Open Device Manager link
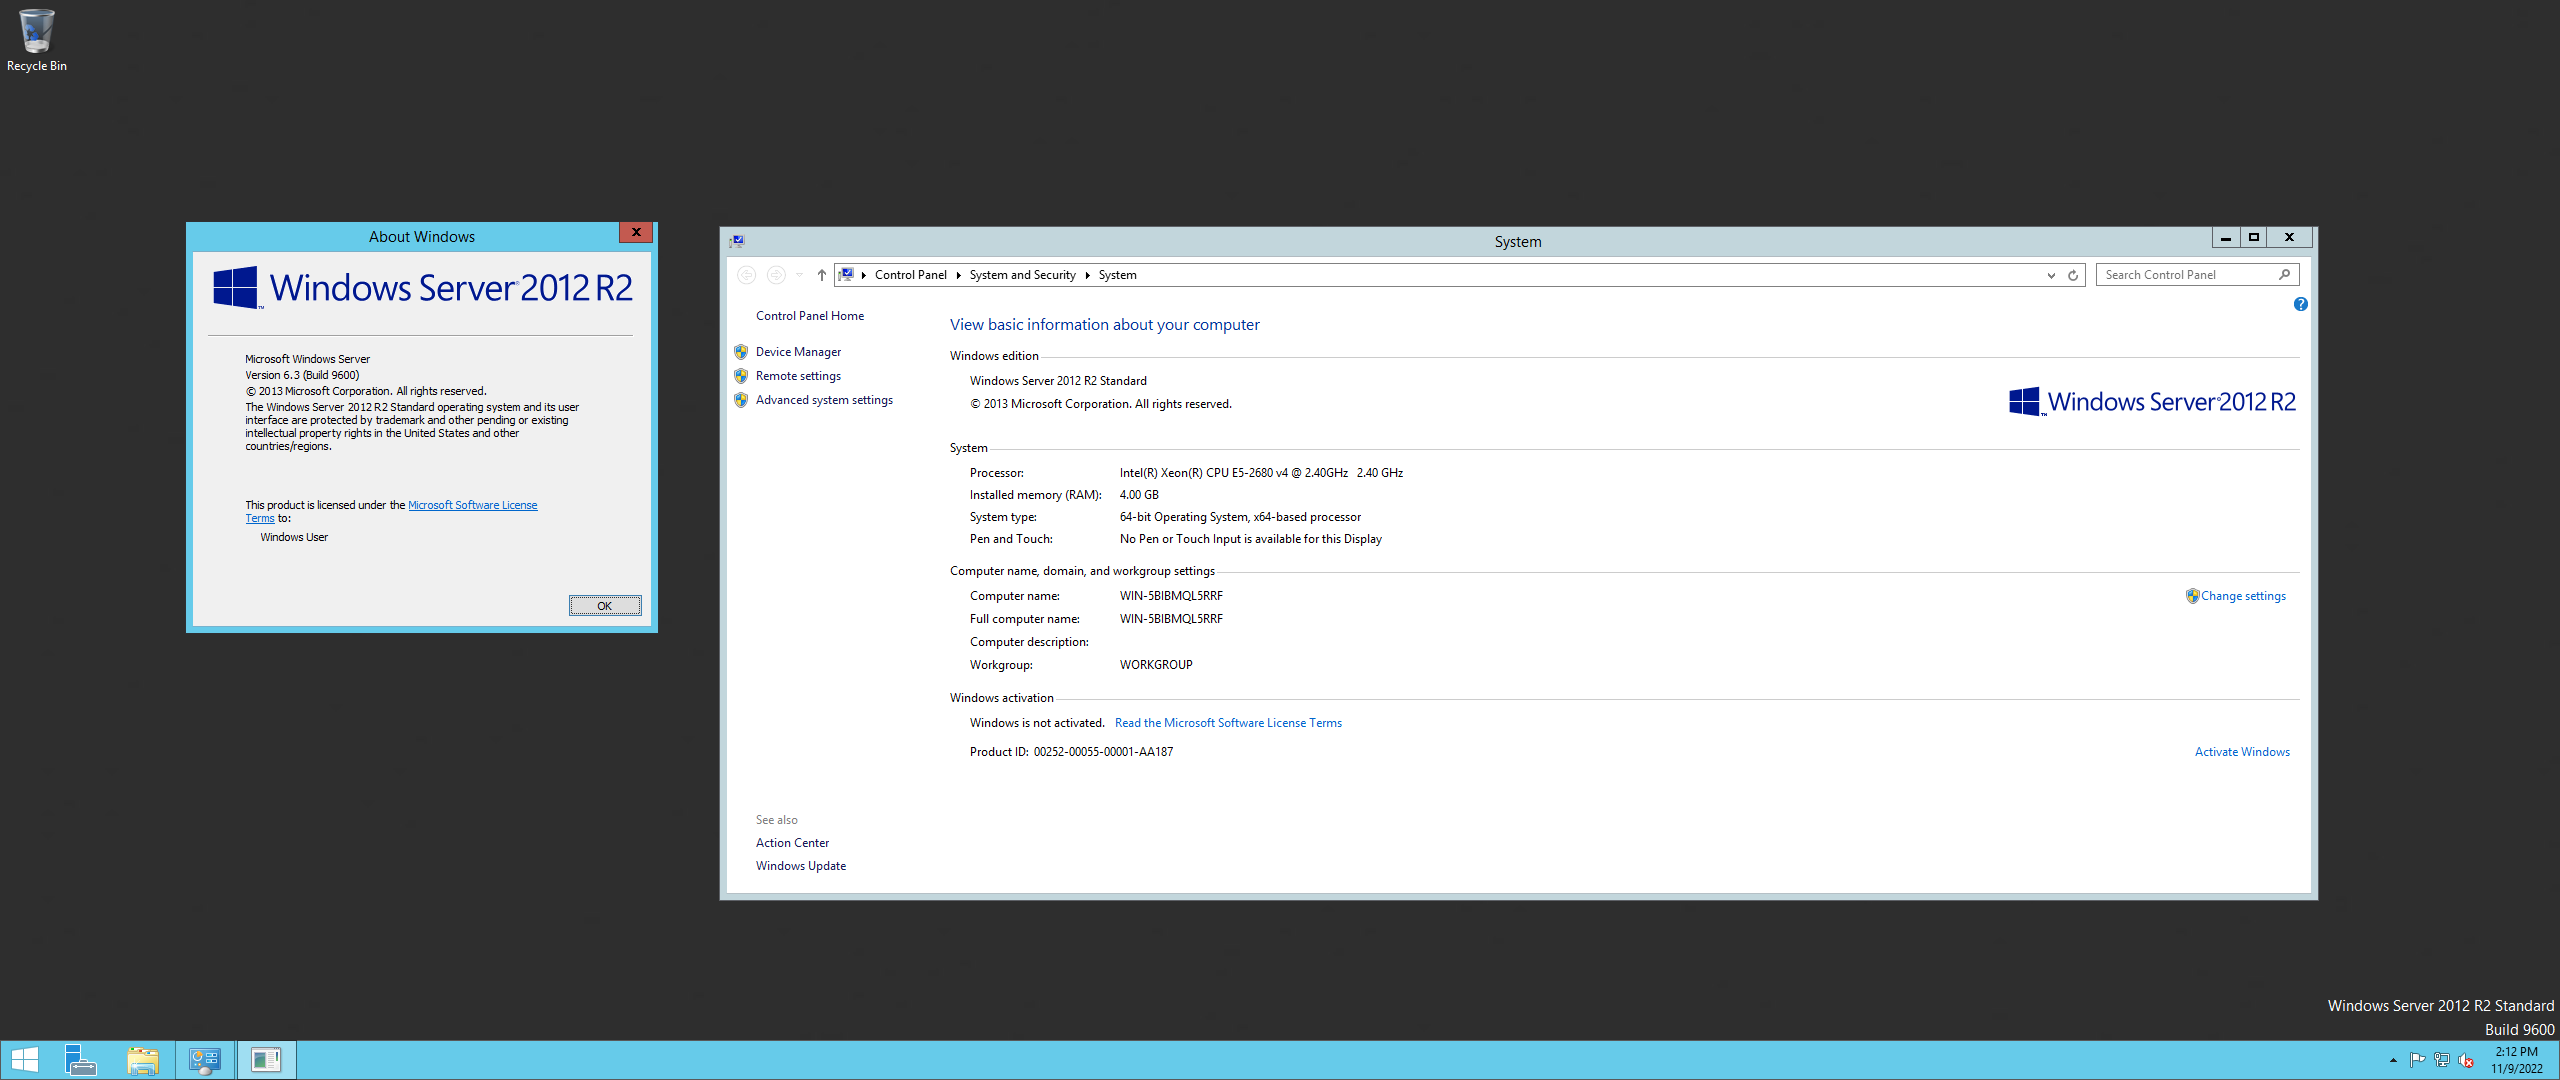The width and height of the screenshot is (2560, 1080). coord(798,352)
